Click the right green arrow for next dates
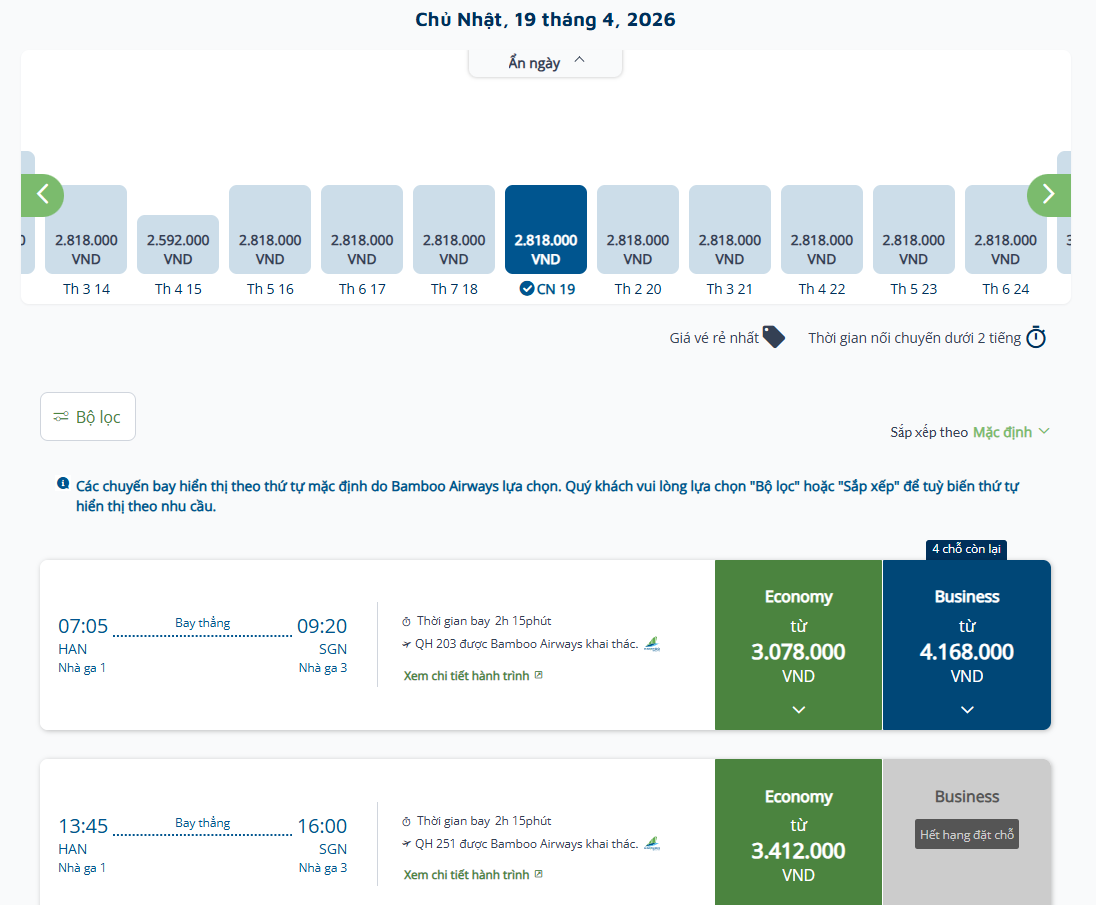1096x905 pixels. pyautogui.click(x=1048, y=194)
